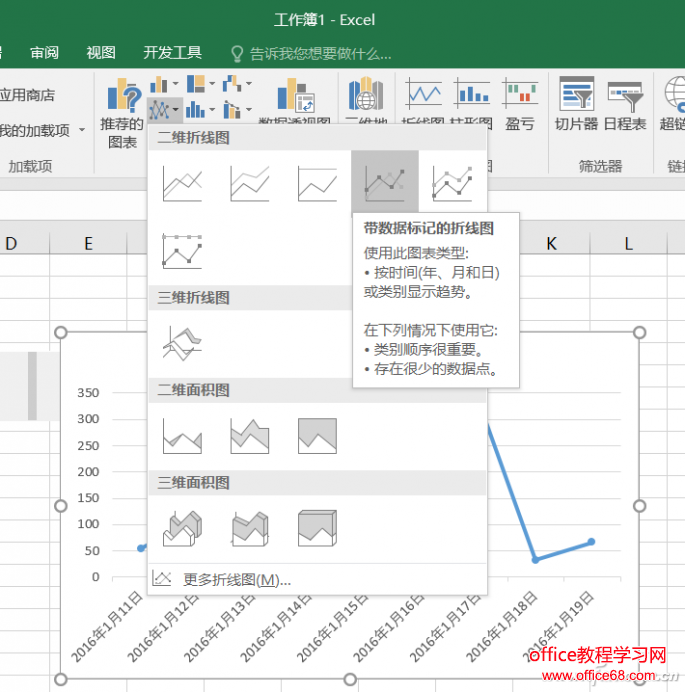Insert a Timeline (日程表)
The height and width of the screenshot is (692, 685).
(625, 104)
